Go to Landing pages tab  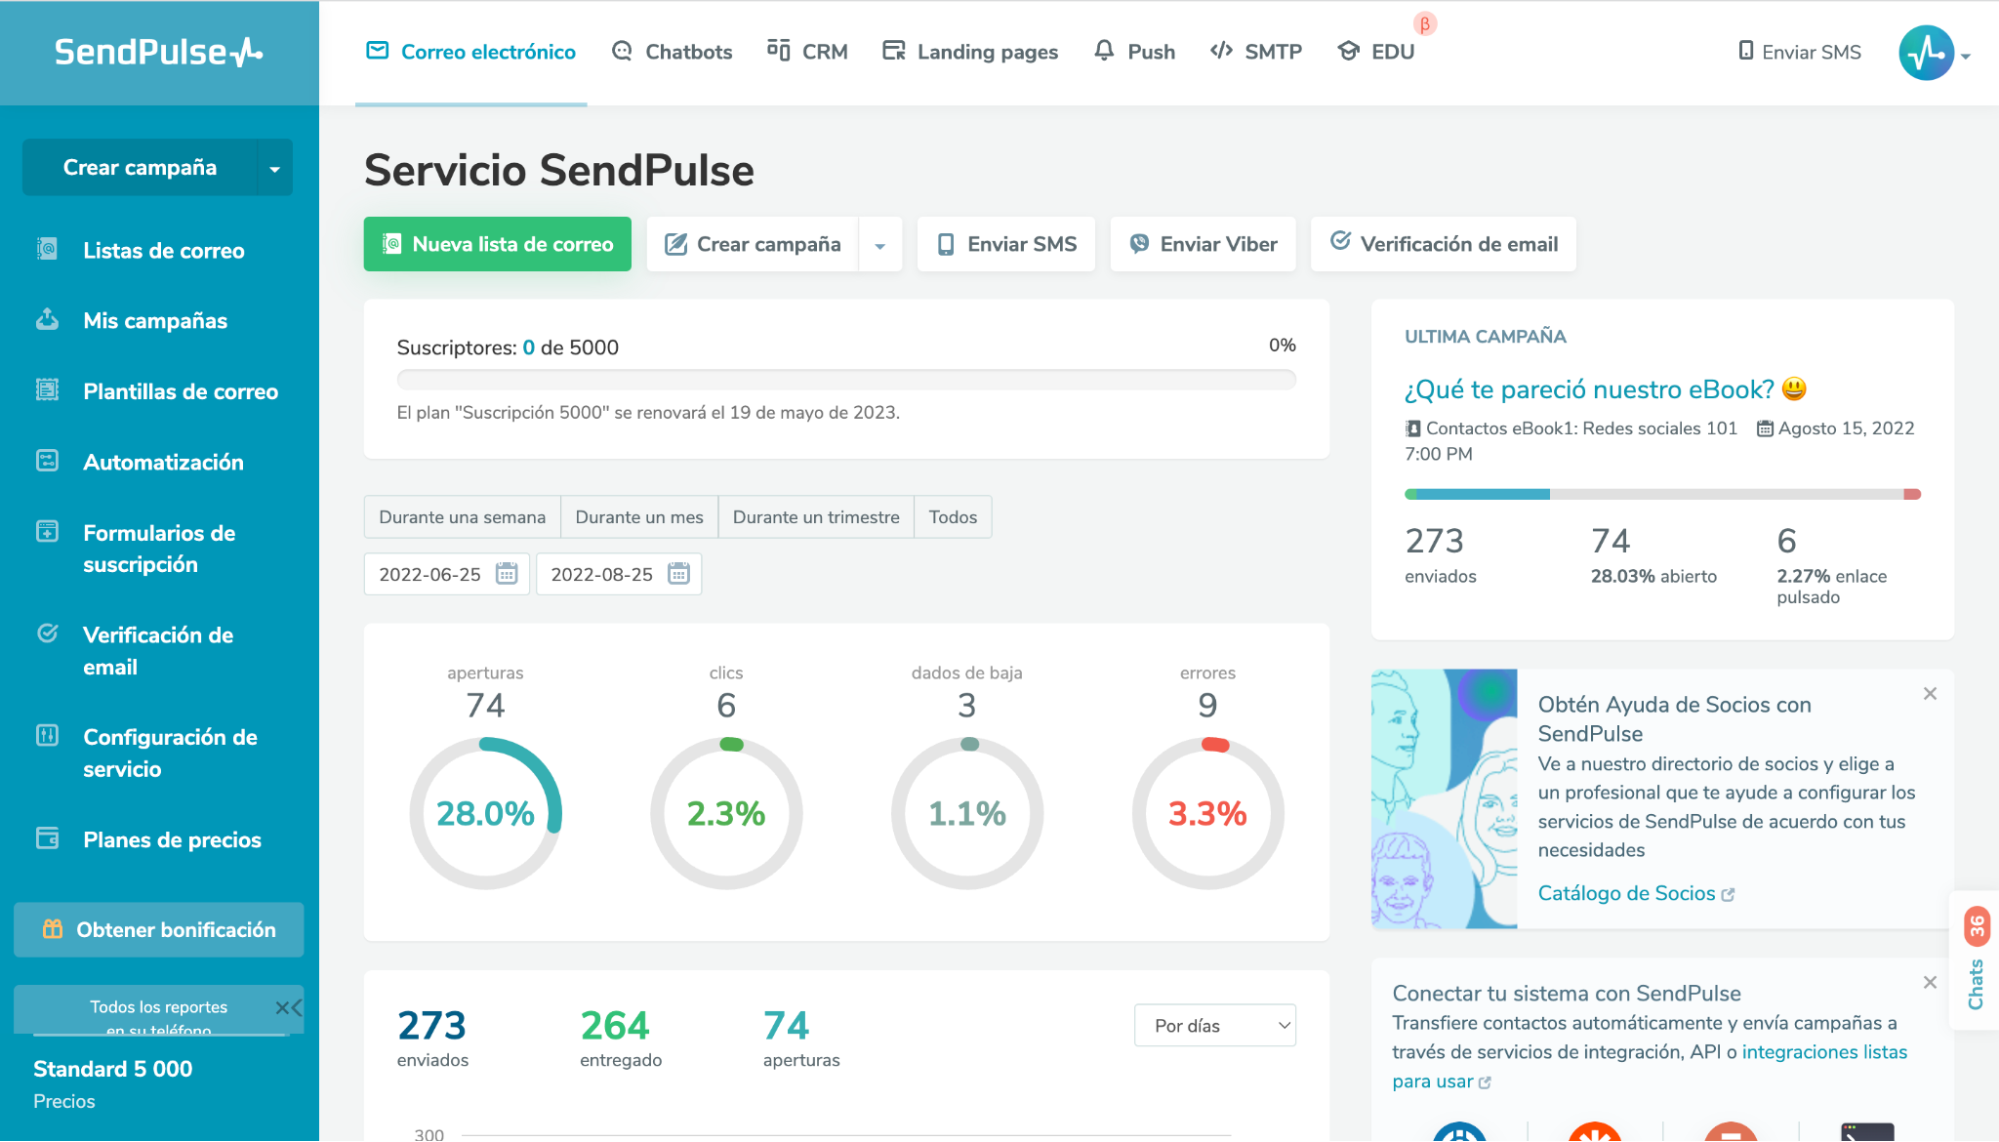970,52
